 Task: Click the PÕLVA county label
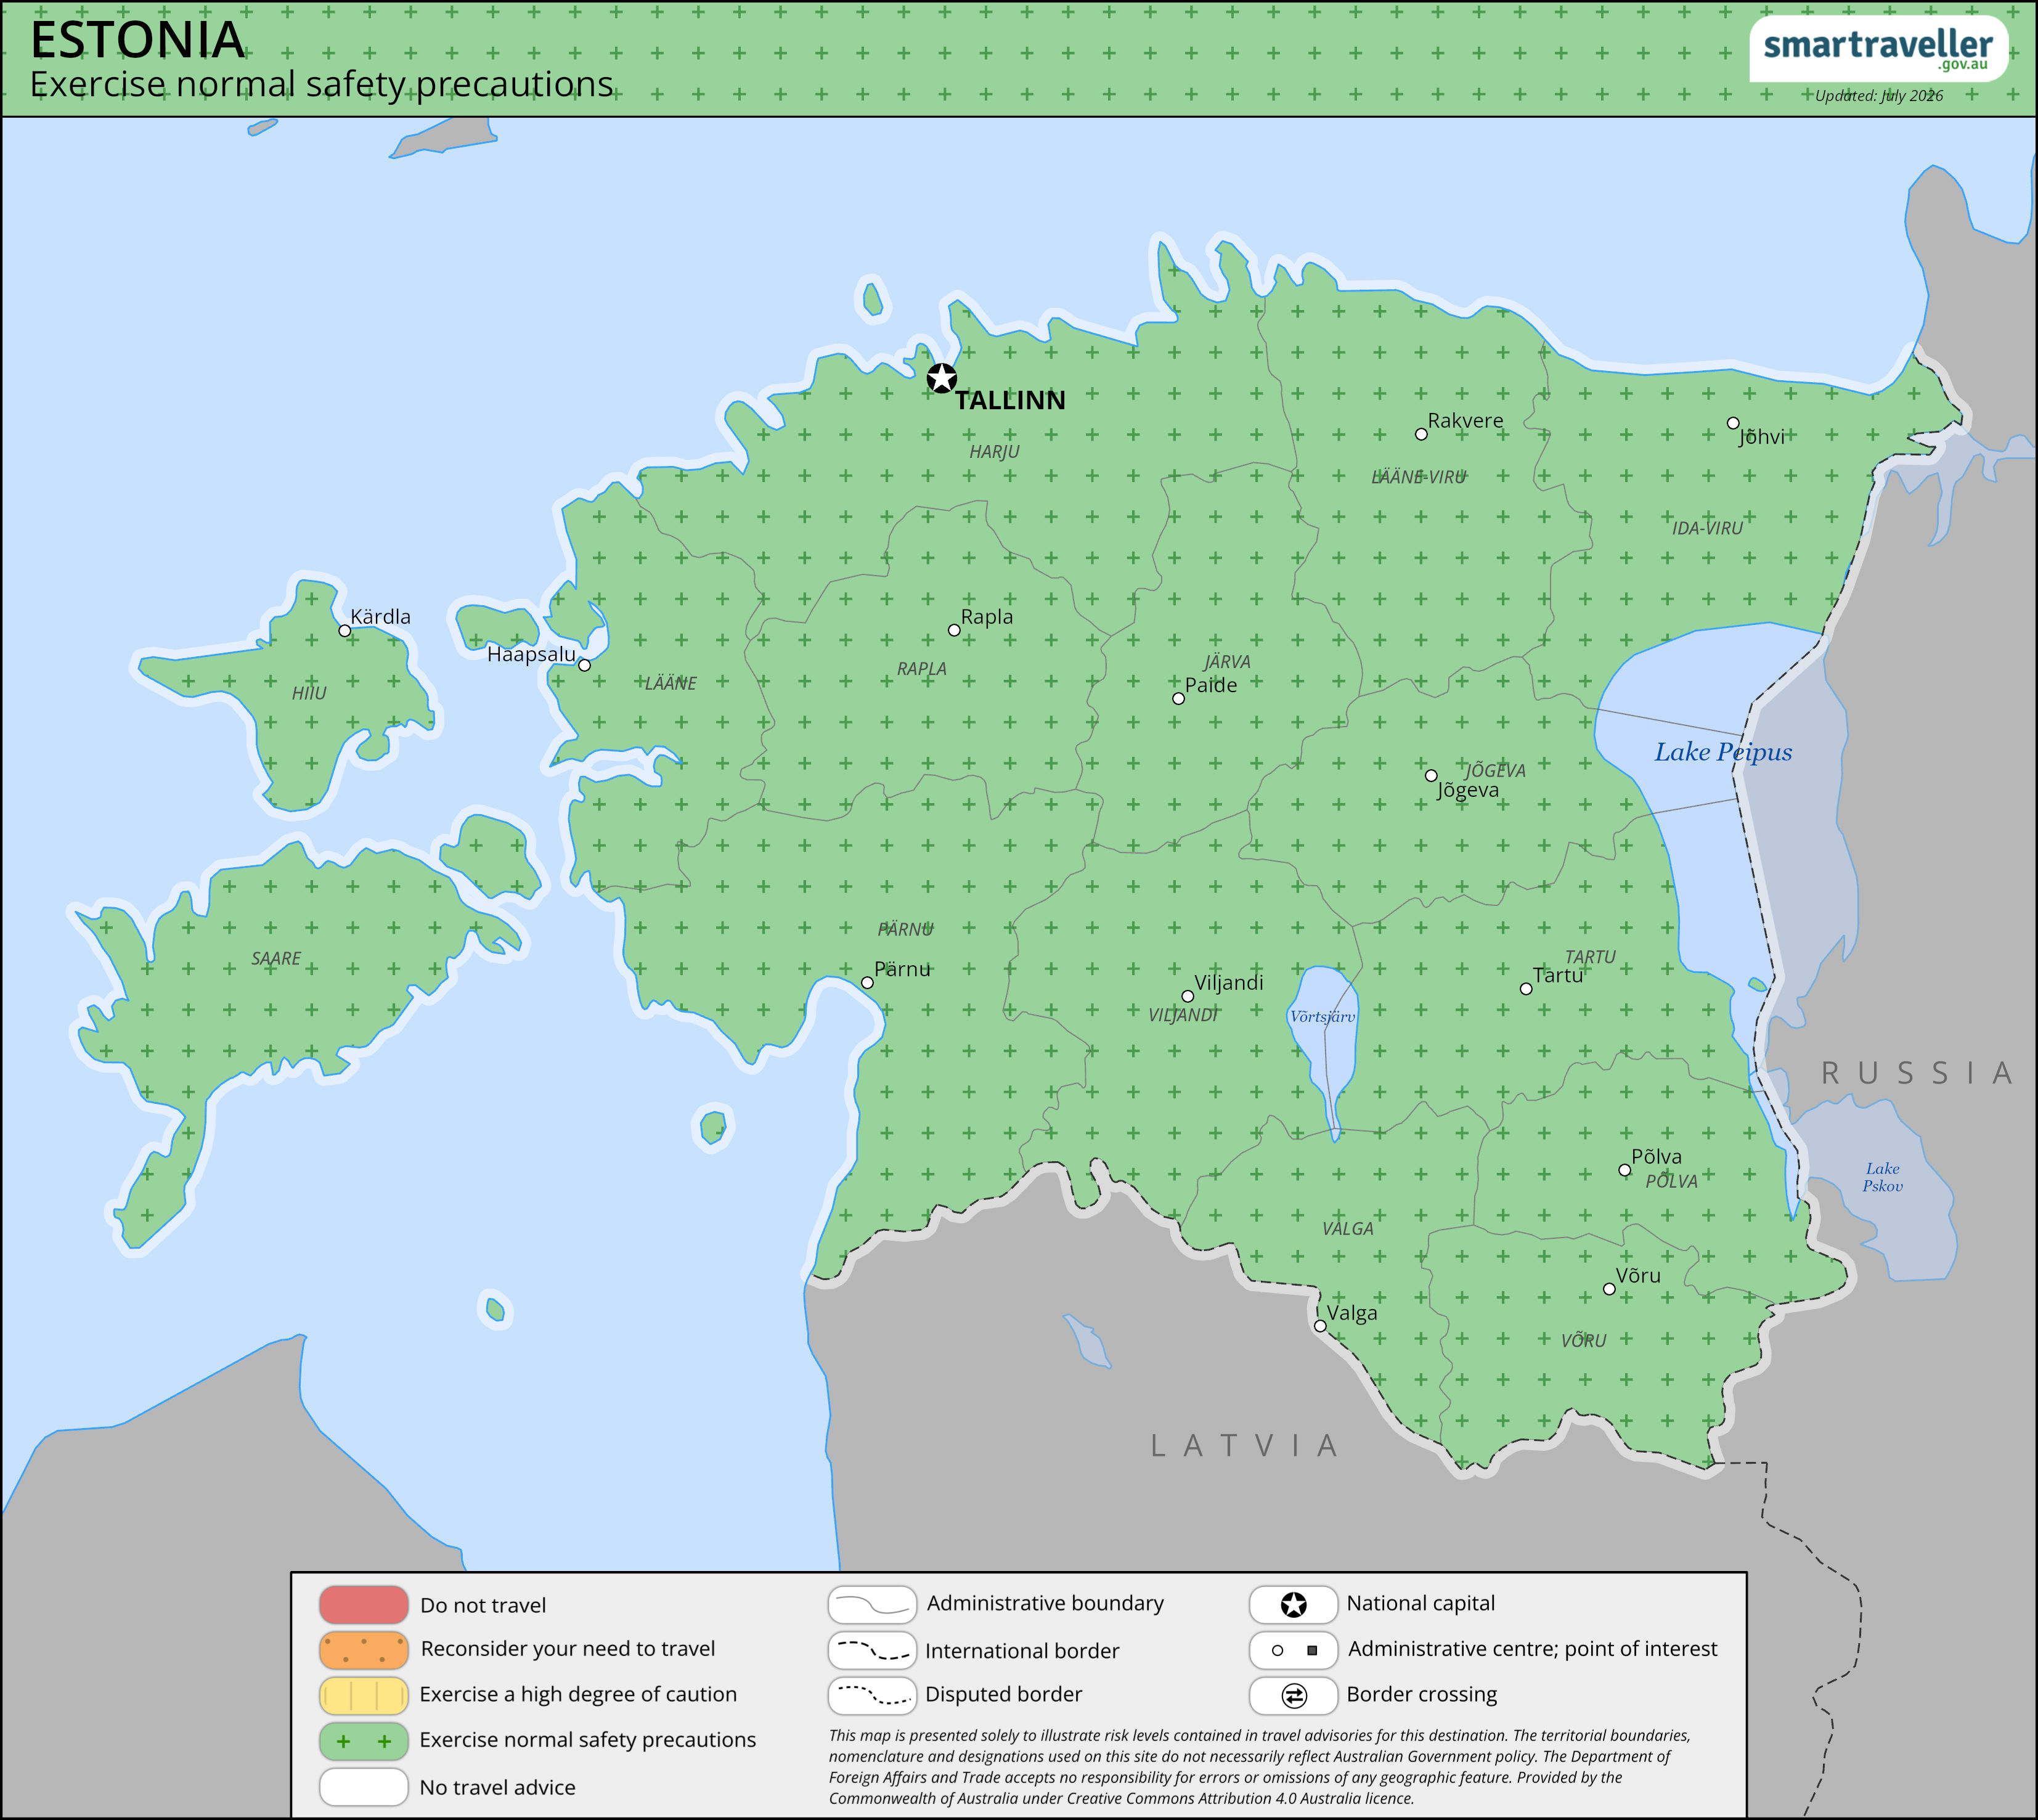(1671, 1181)
